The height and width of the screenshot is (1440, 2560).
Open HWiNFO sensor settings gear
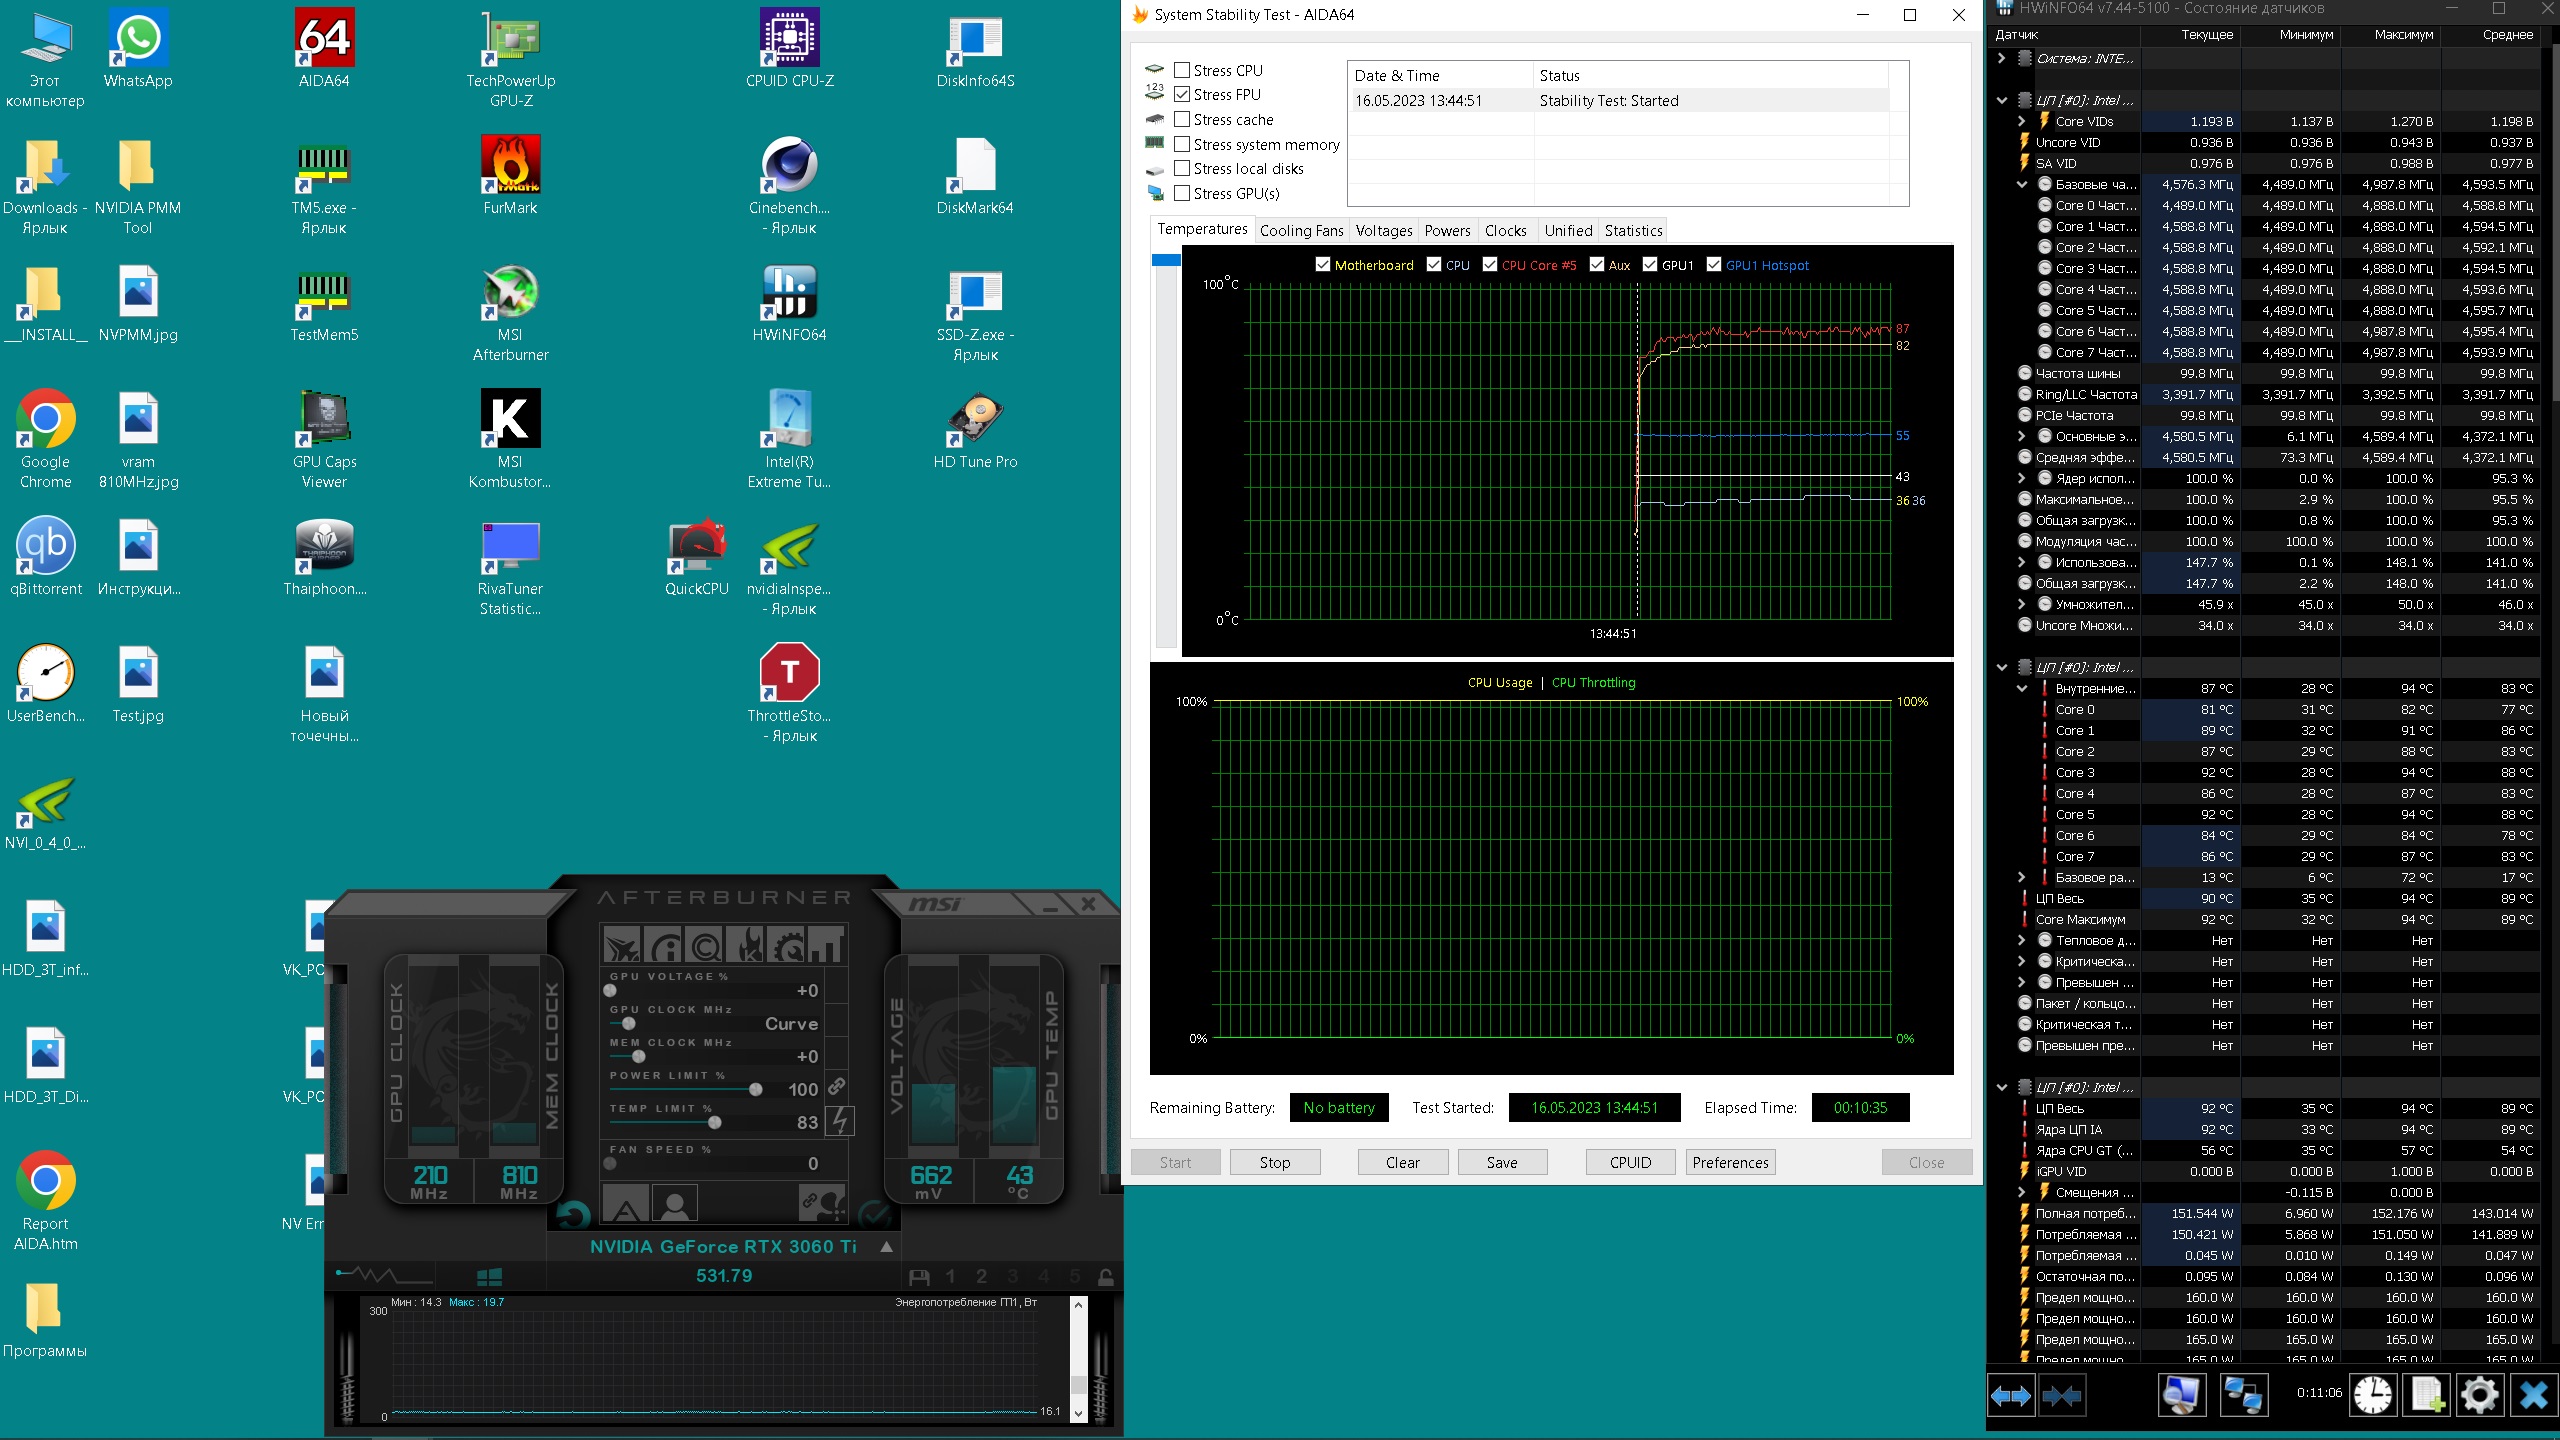[2480, 1396]
